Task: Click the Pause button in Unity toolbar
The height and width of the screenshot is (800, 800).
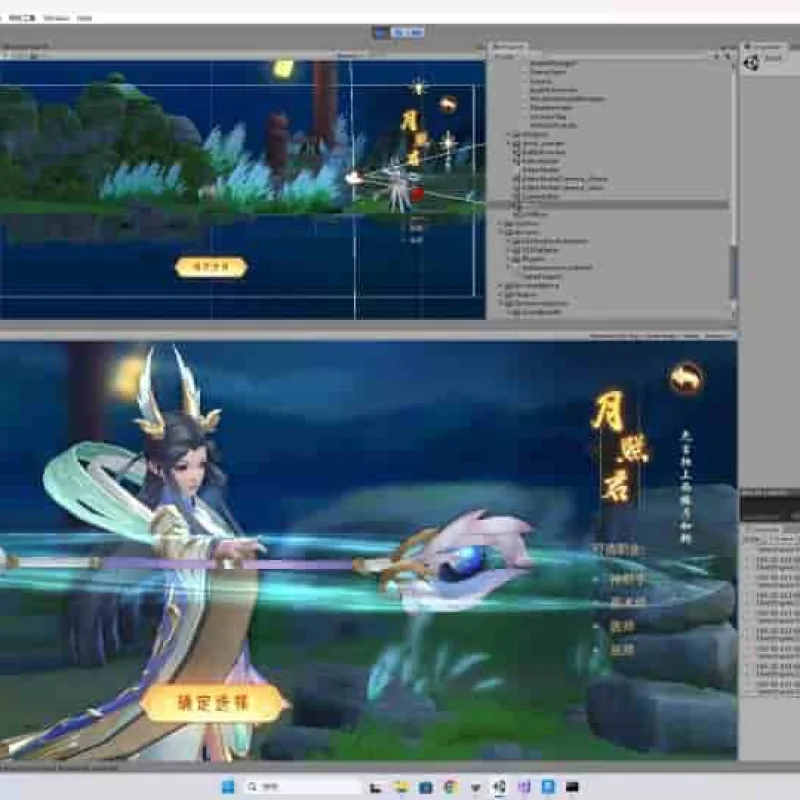Action: tap(399, 33)
